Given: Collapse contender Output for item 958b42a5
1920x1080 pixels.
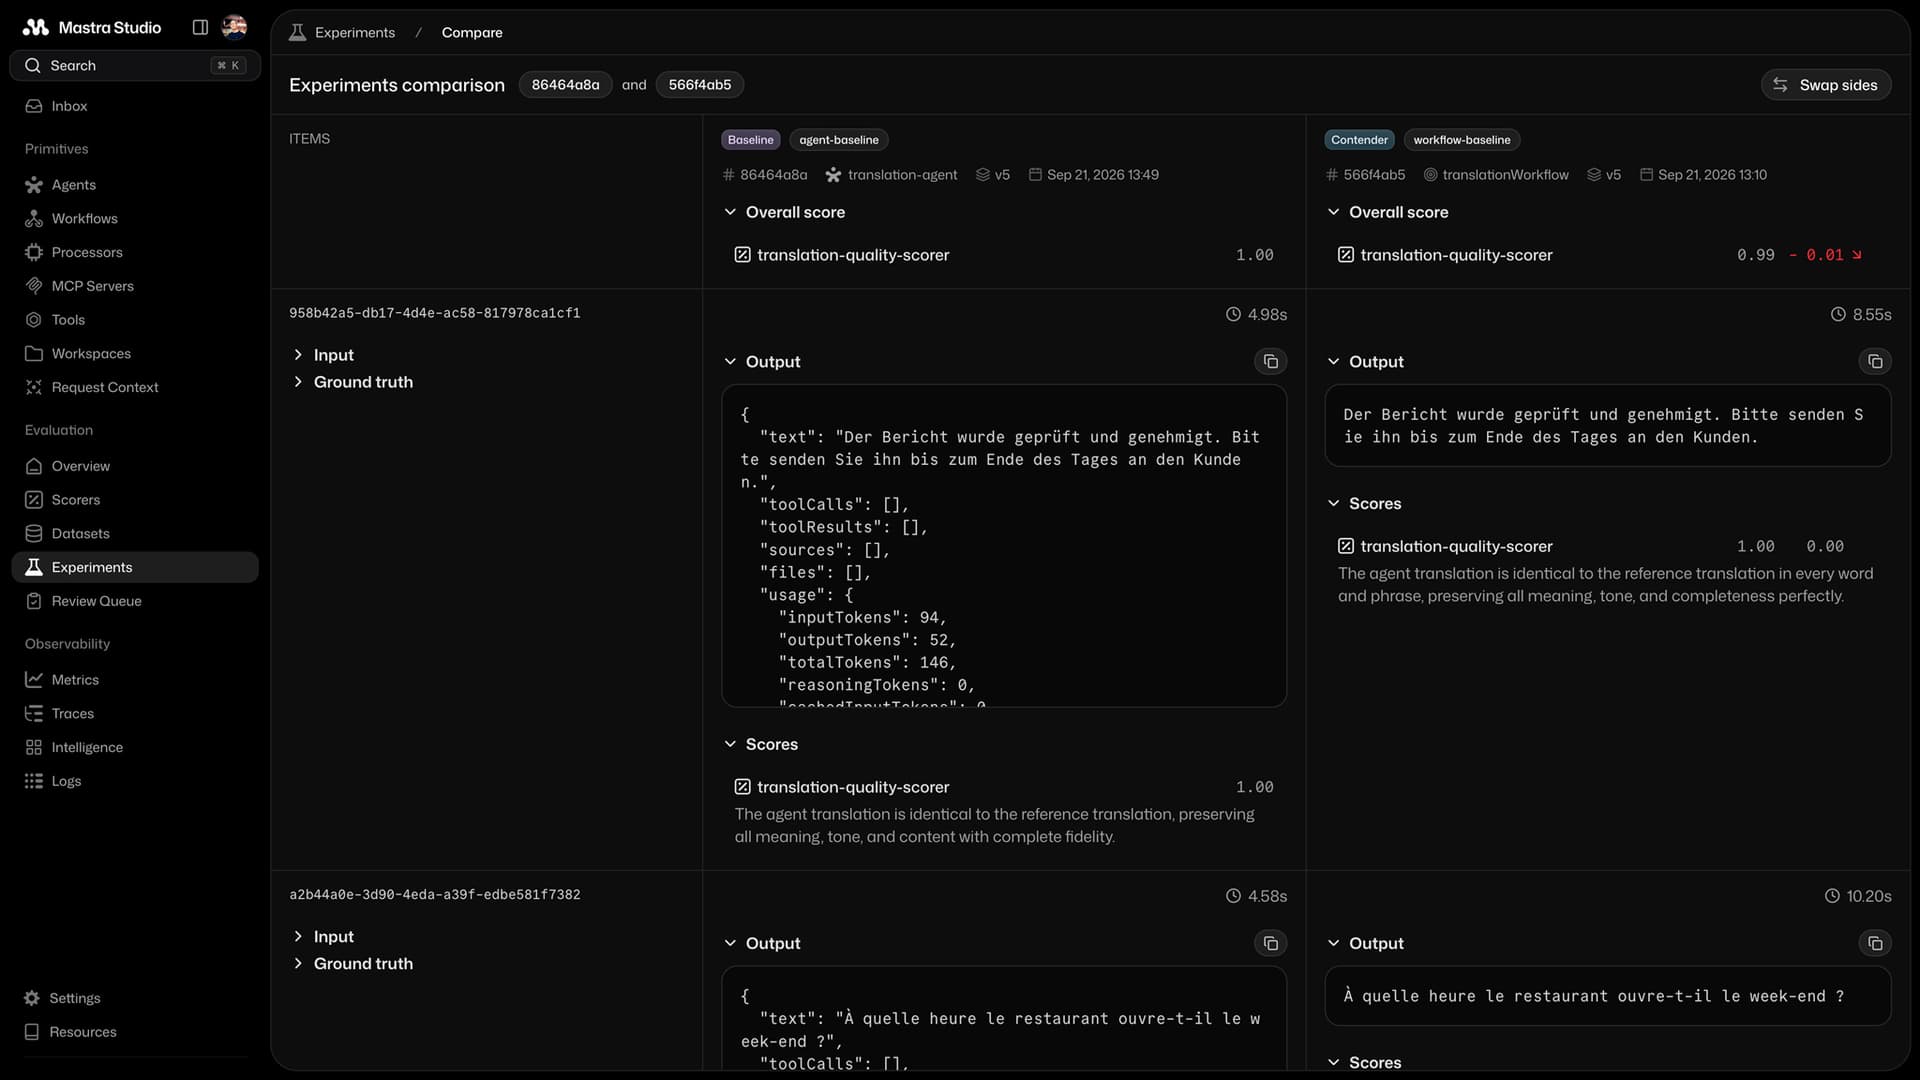Looking at the screenshot, I should click(x=1365, y=362).
